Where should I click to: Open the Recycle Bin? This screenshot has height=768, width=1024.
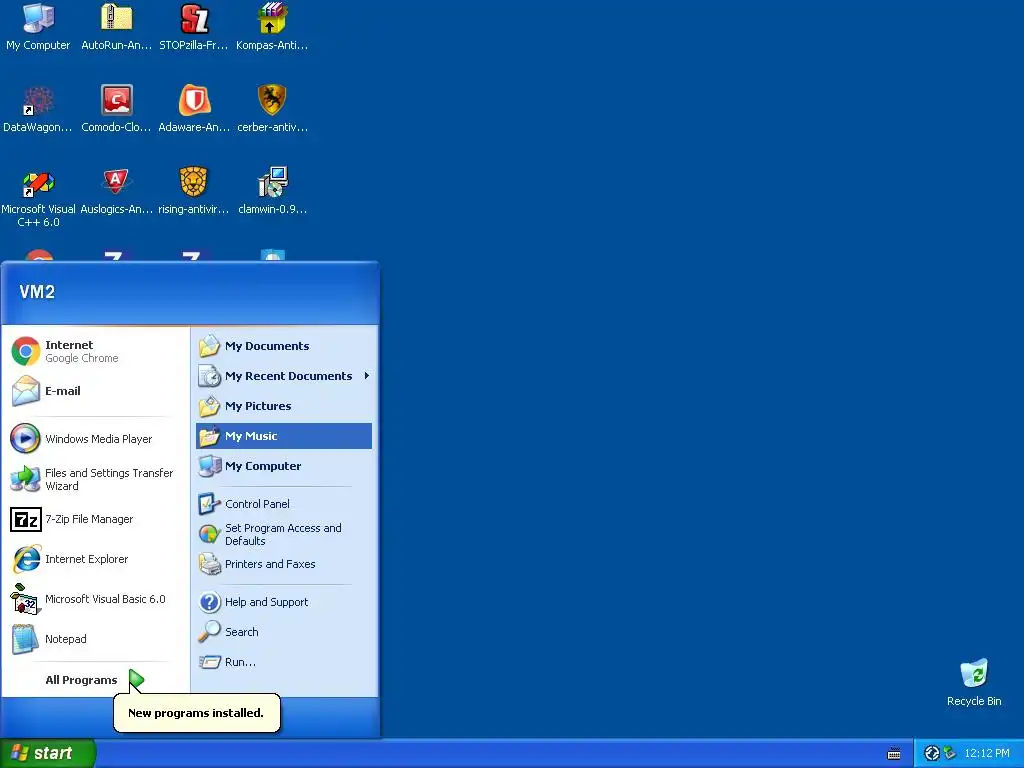(x=974, y=682)
